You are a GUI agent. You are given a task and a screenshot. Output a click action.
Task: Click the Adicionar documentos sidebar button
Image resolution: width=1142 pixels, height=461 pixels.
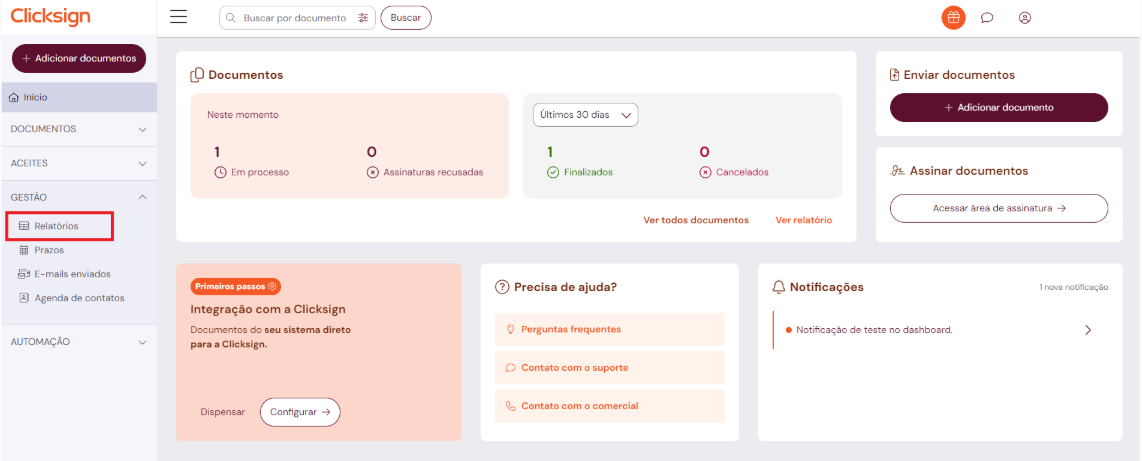79,58
